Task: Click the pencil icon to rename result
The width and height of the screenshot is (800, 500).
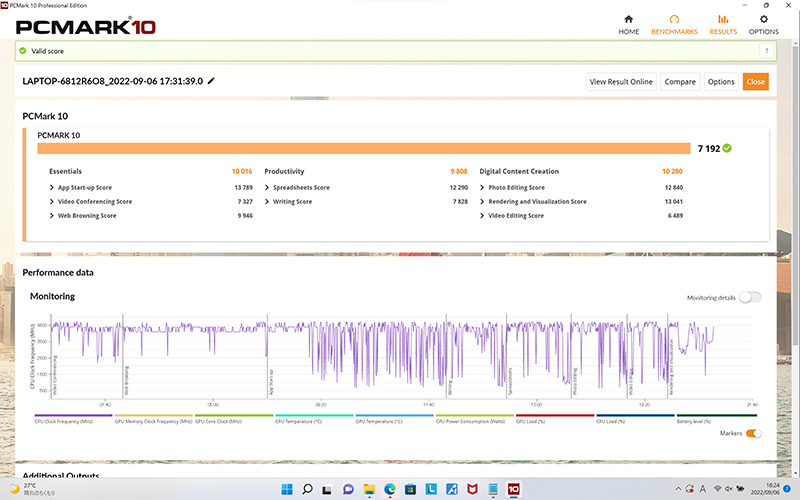Action: [211, 81]
